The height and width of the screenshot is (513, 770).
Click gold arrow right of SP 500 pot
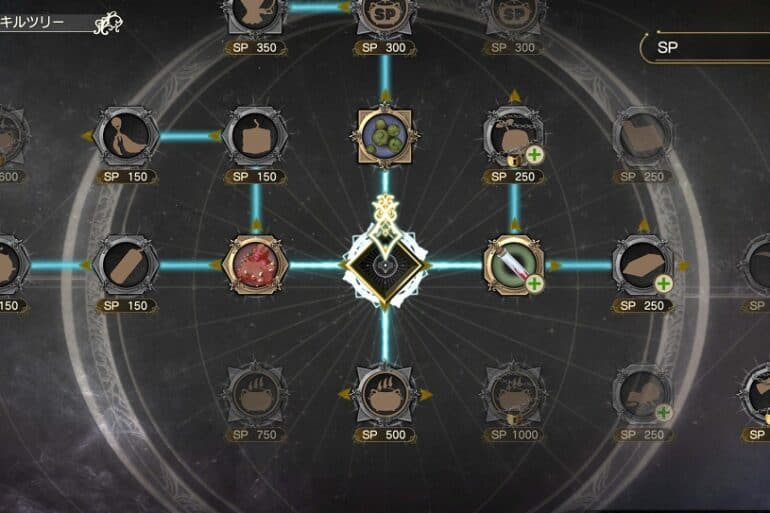[426, 394]
